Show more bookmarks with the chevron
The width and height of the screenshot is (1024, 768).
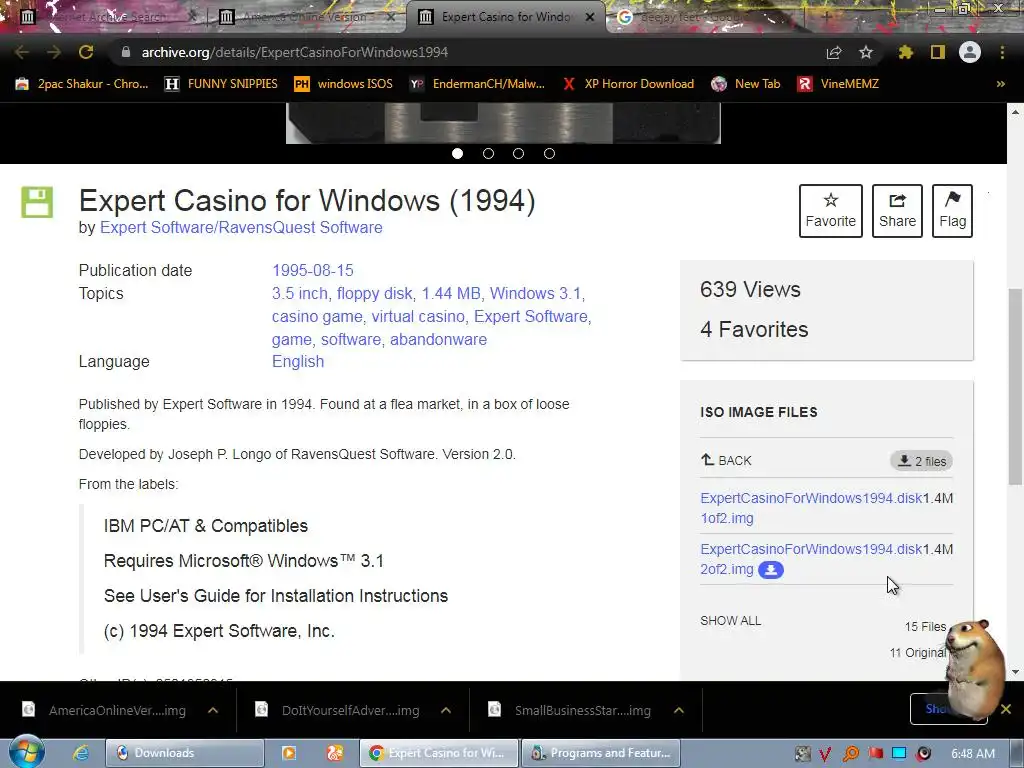click(1000, 84)
